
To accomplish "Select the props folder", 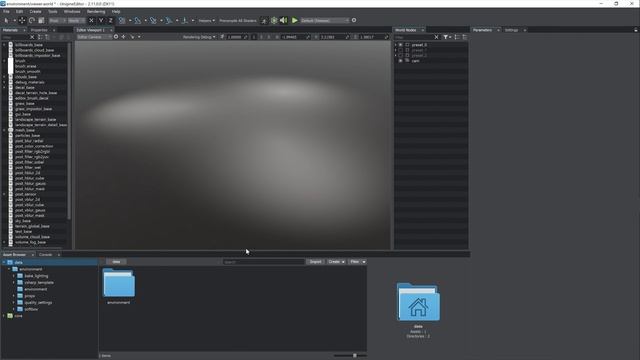I will point(30,296).
